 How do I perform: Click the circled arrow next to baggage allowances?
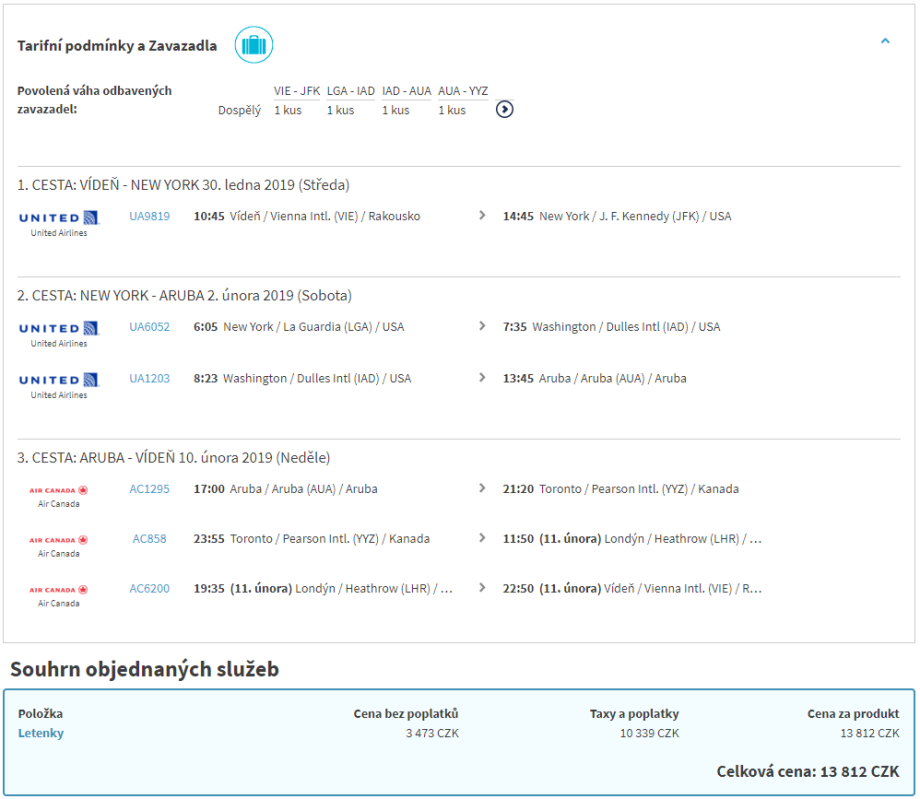click(x=505, y=109)
